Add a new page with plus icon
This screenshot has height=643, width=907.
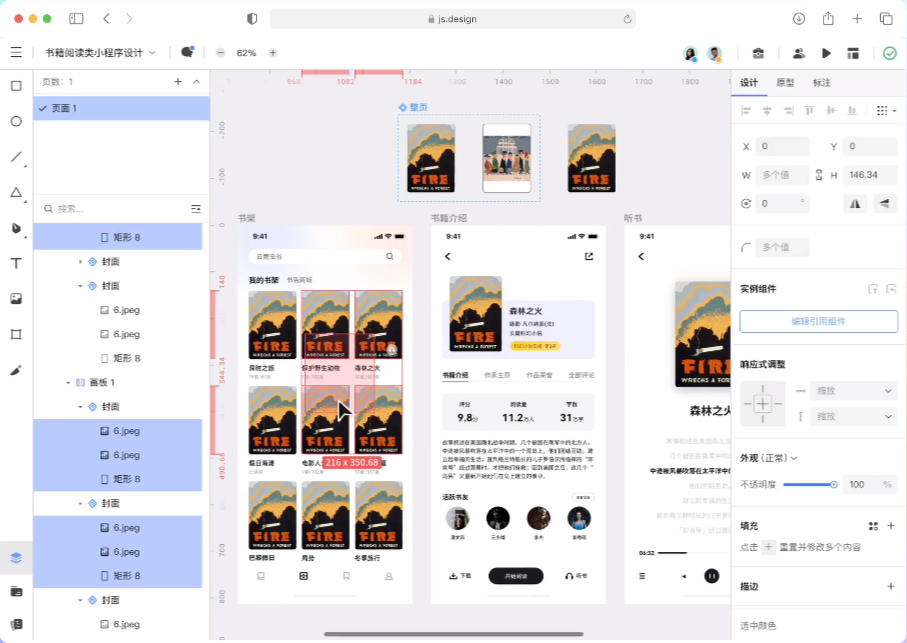coord(178,82)
